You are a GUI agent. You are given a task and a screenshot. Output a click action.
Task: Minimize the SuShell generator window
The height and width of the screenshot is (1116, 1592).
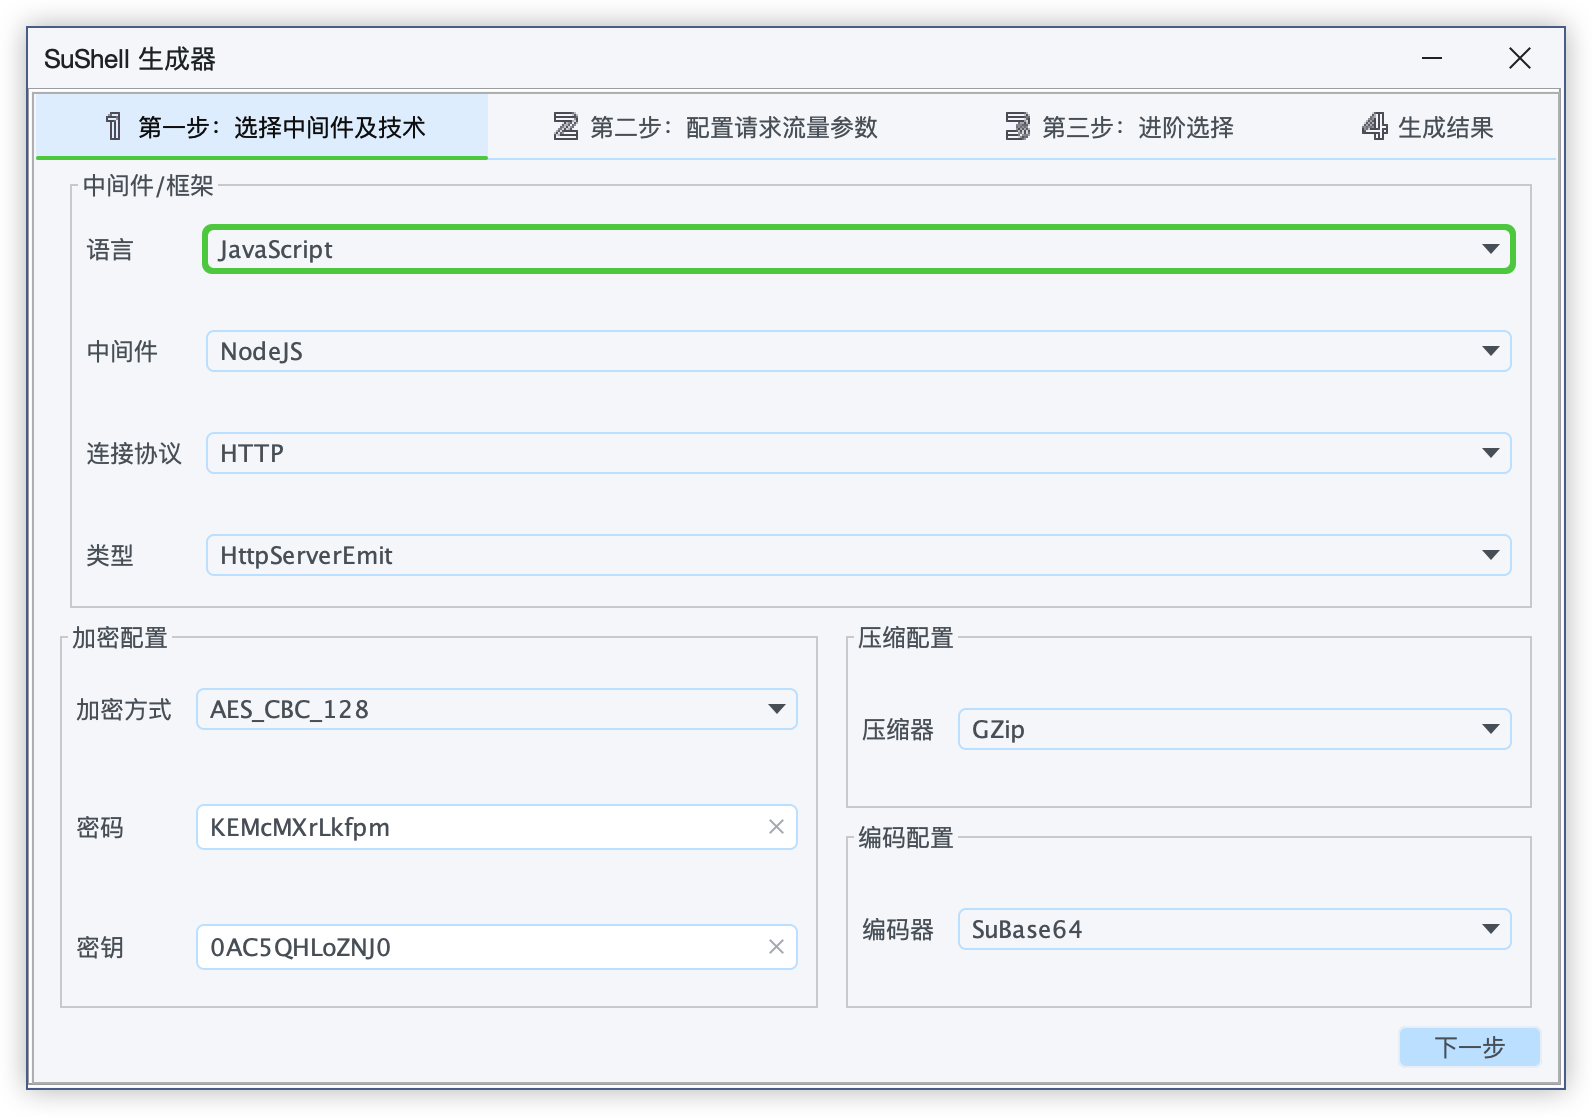pyautogui.click(x=1432, y=59)
